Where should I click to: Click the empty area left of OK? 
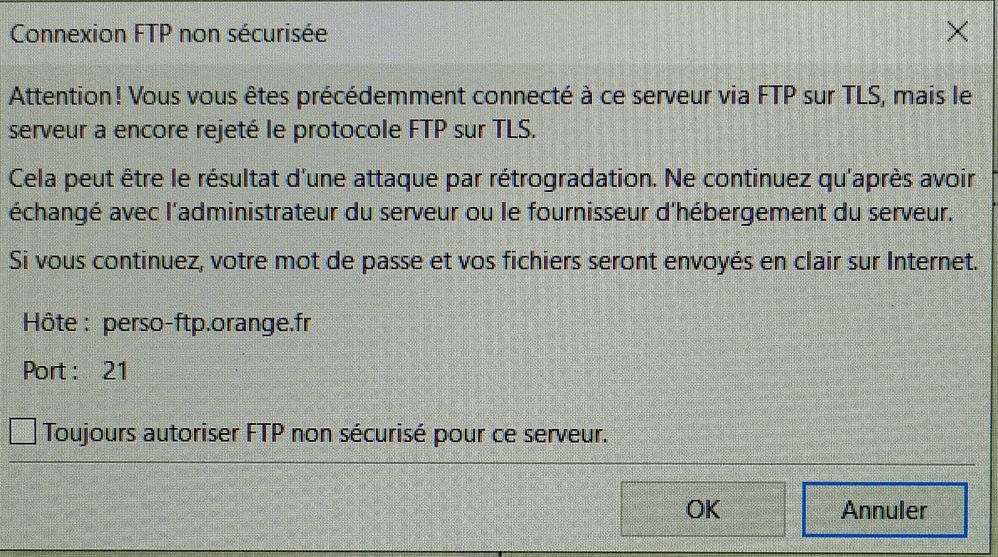point(300,510)
